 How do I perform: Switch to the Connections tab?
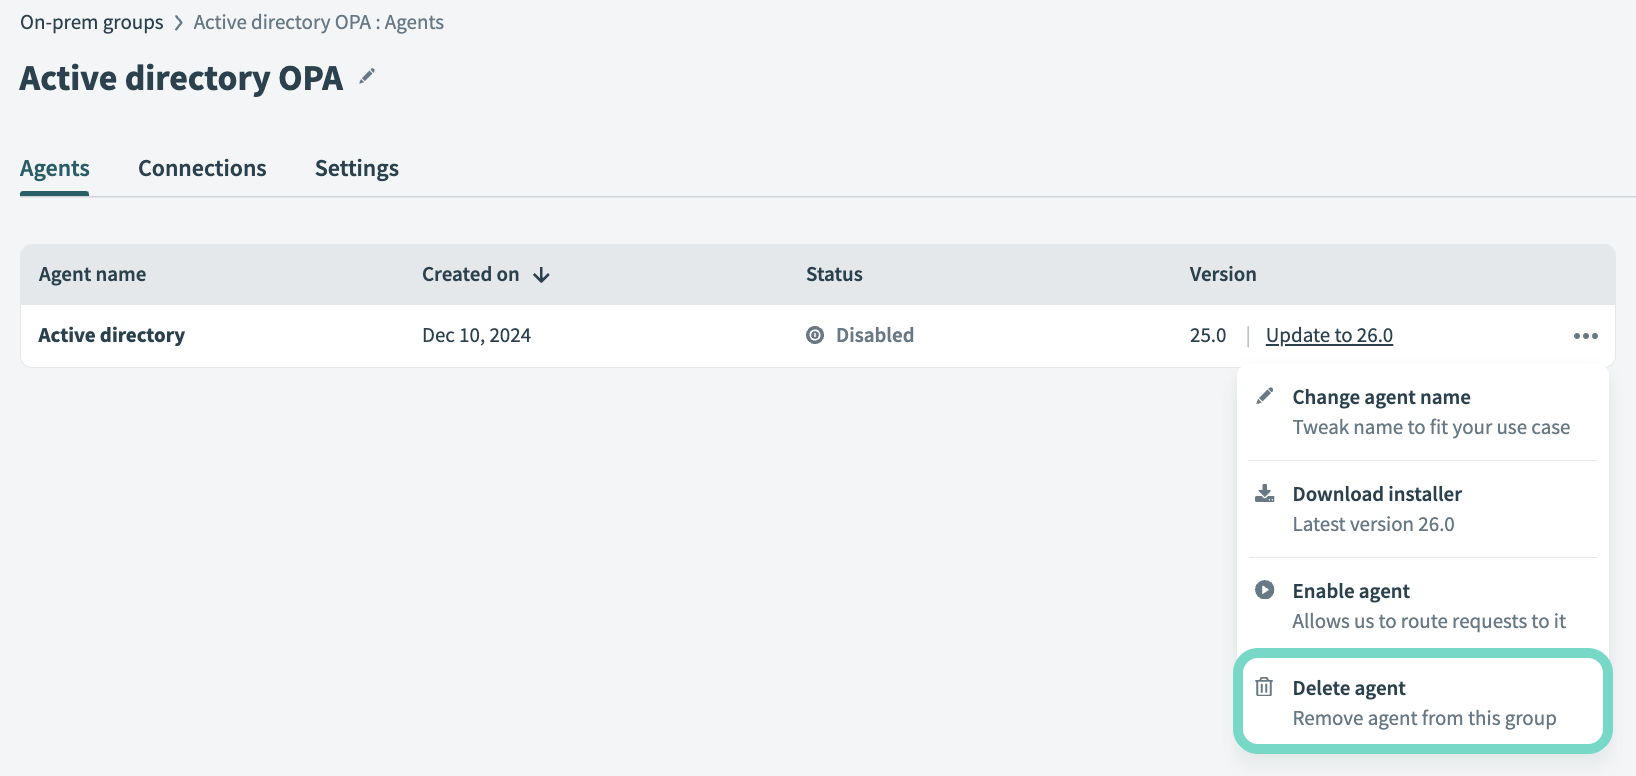pyautogui.click(x=202, y=168)
